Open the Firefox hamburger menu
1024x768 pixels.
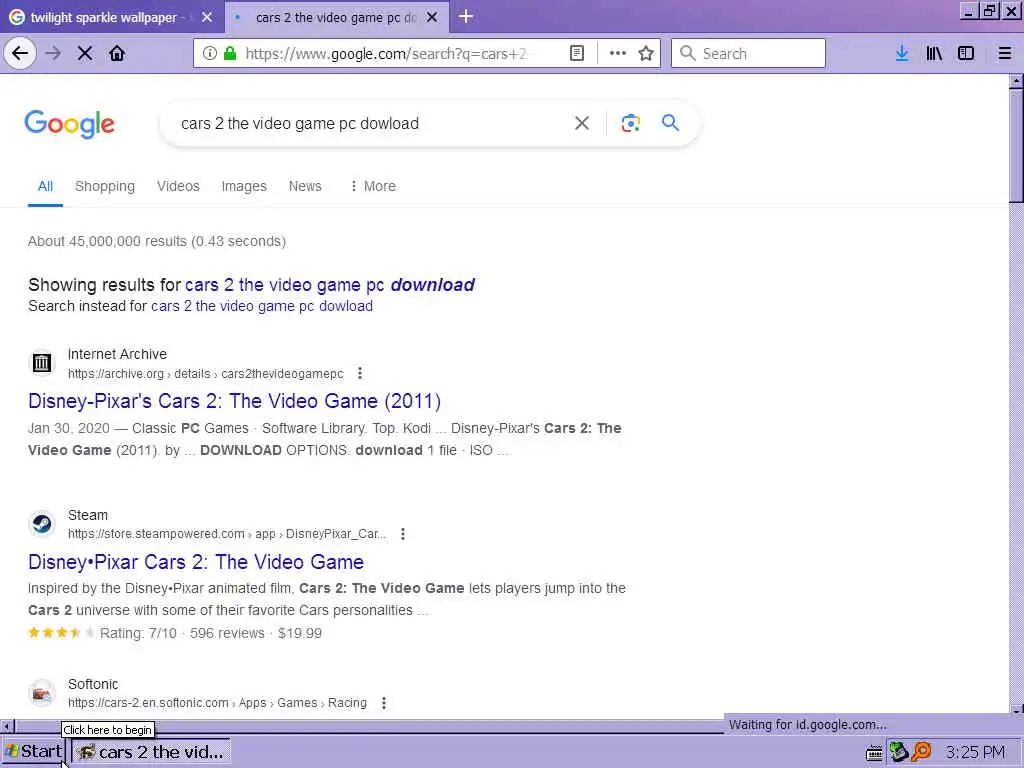[x=1005, y=54]
